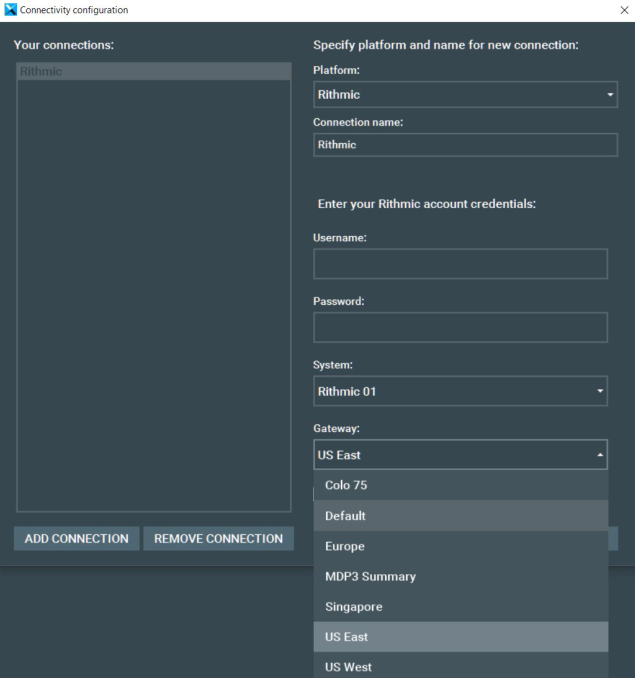Click the Connection name field
635x678 pixels.
click(x=466, y=145)
